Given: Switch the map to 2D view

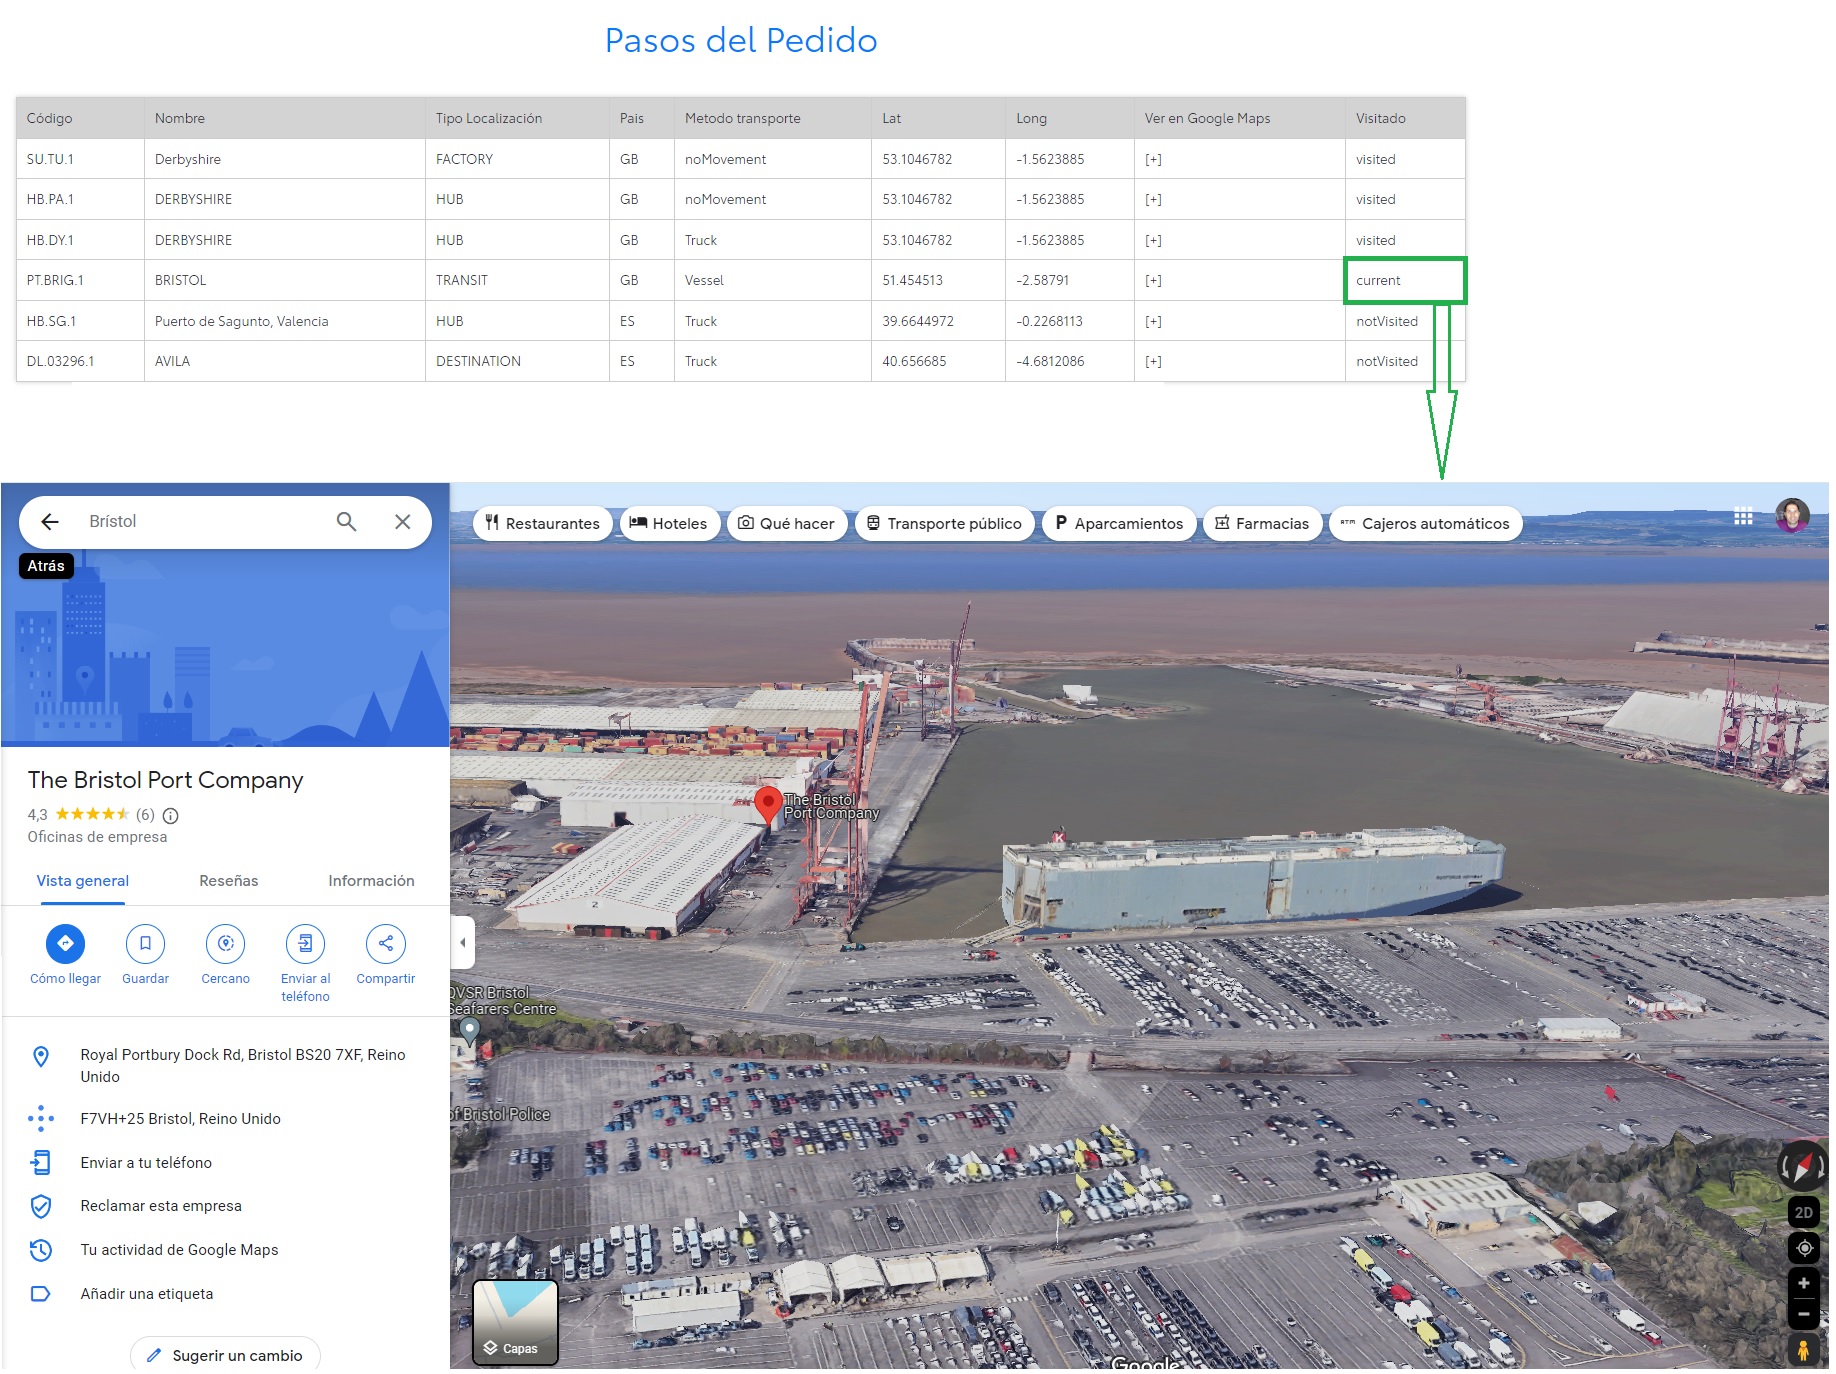Looking at the screenshot, I should [x=1803, y=1213].
